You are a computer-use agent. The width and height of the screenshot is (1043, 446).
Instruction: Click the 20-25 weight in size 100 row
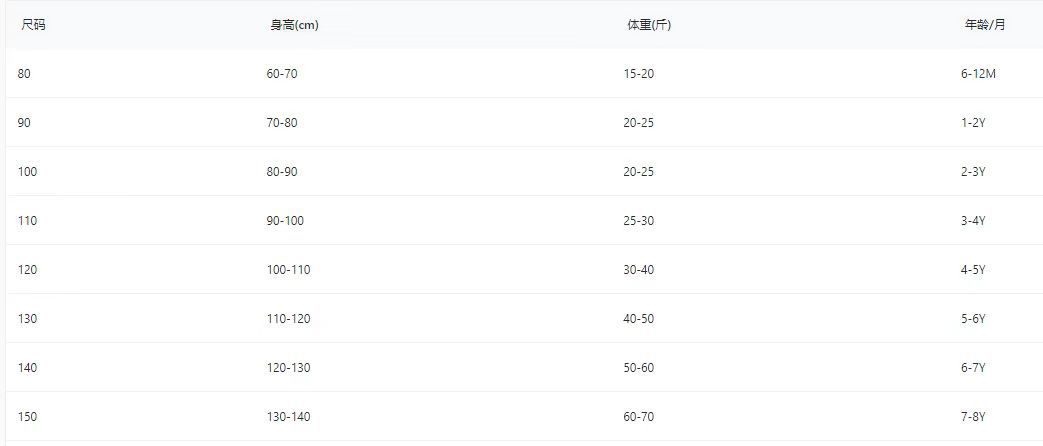tap(638, 172)
